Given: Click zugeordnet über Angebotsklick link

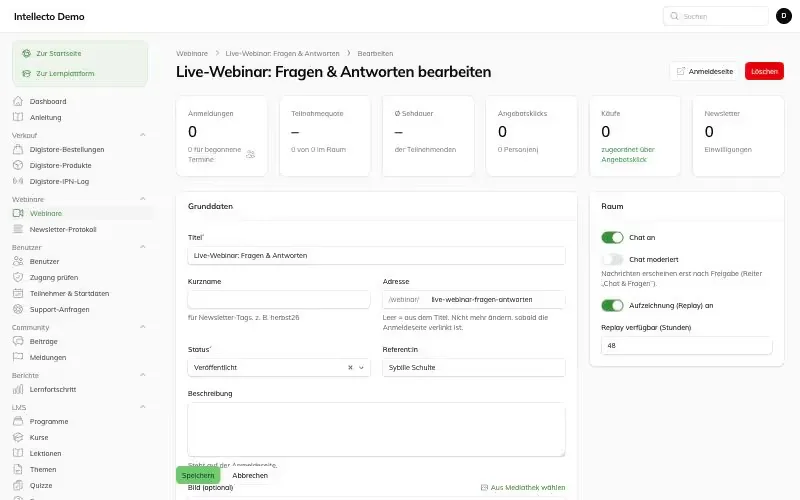Looking at the screenshot, I should [x=628, y=155].
